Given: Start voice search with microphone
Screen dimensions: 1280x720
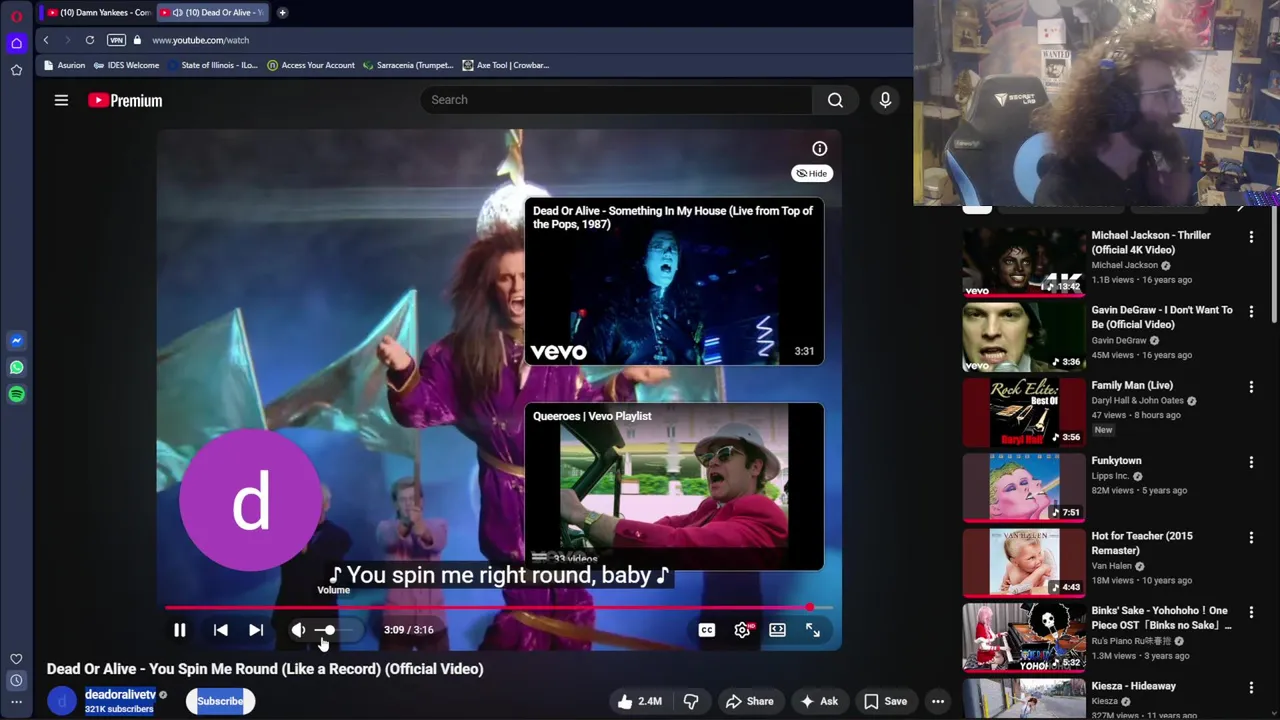Looking at the screenshot, I should point(885,100).
